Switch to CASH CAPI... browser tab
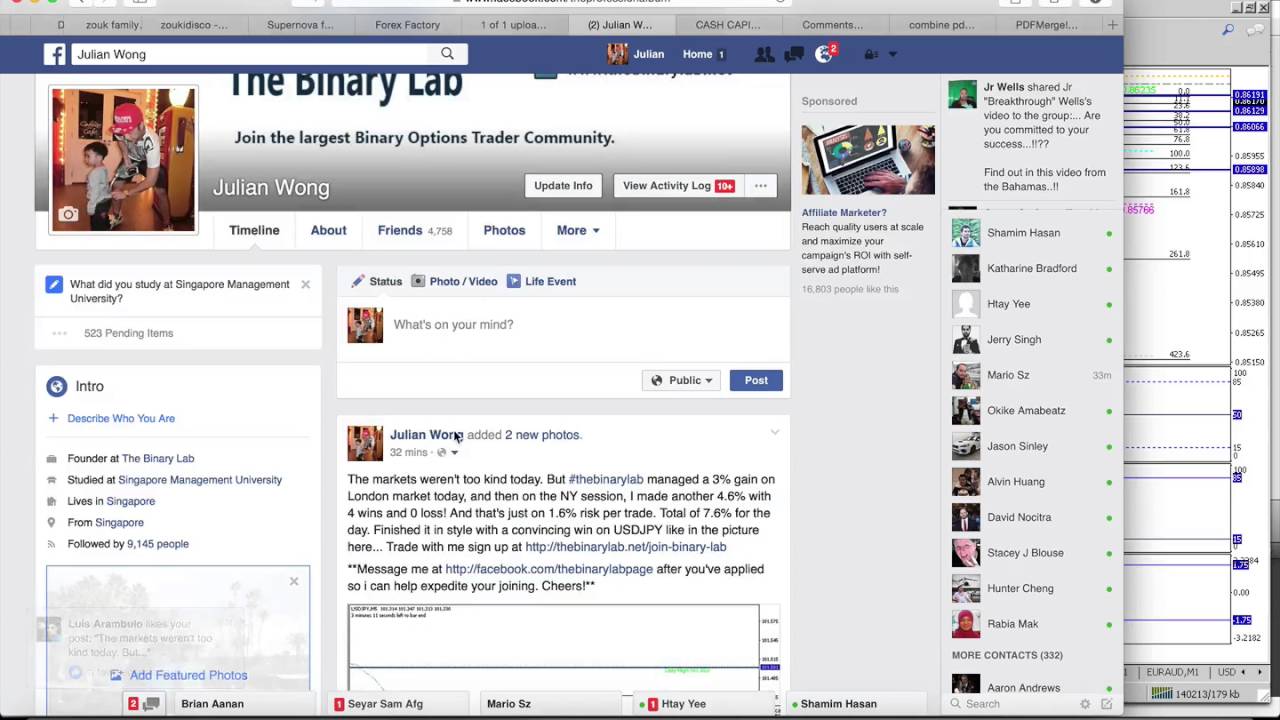Viewport: 1280px width, 720px height. point(728,25)
